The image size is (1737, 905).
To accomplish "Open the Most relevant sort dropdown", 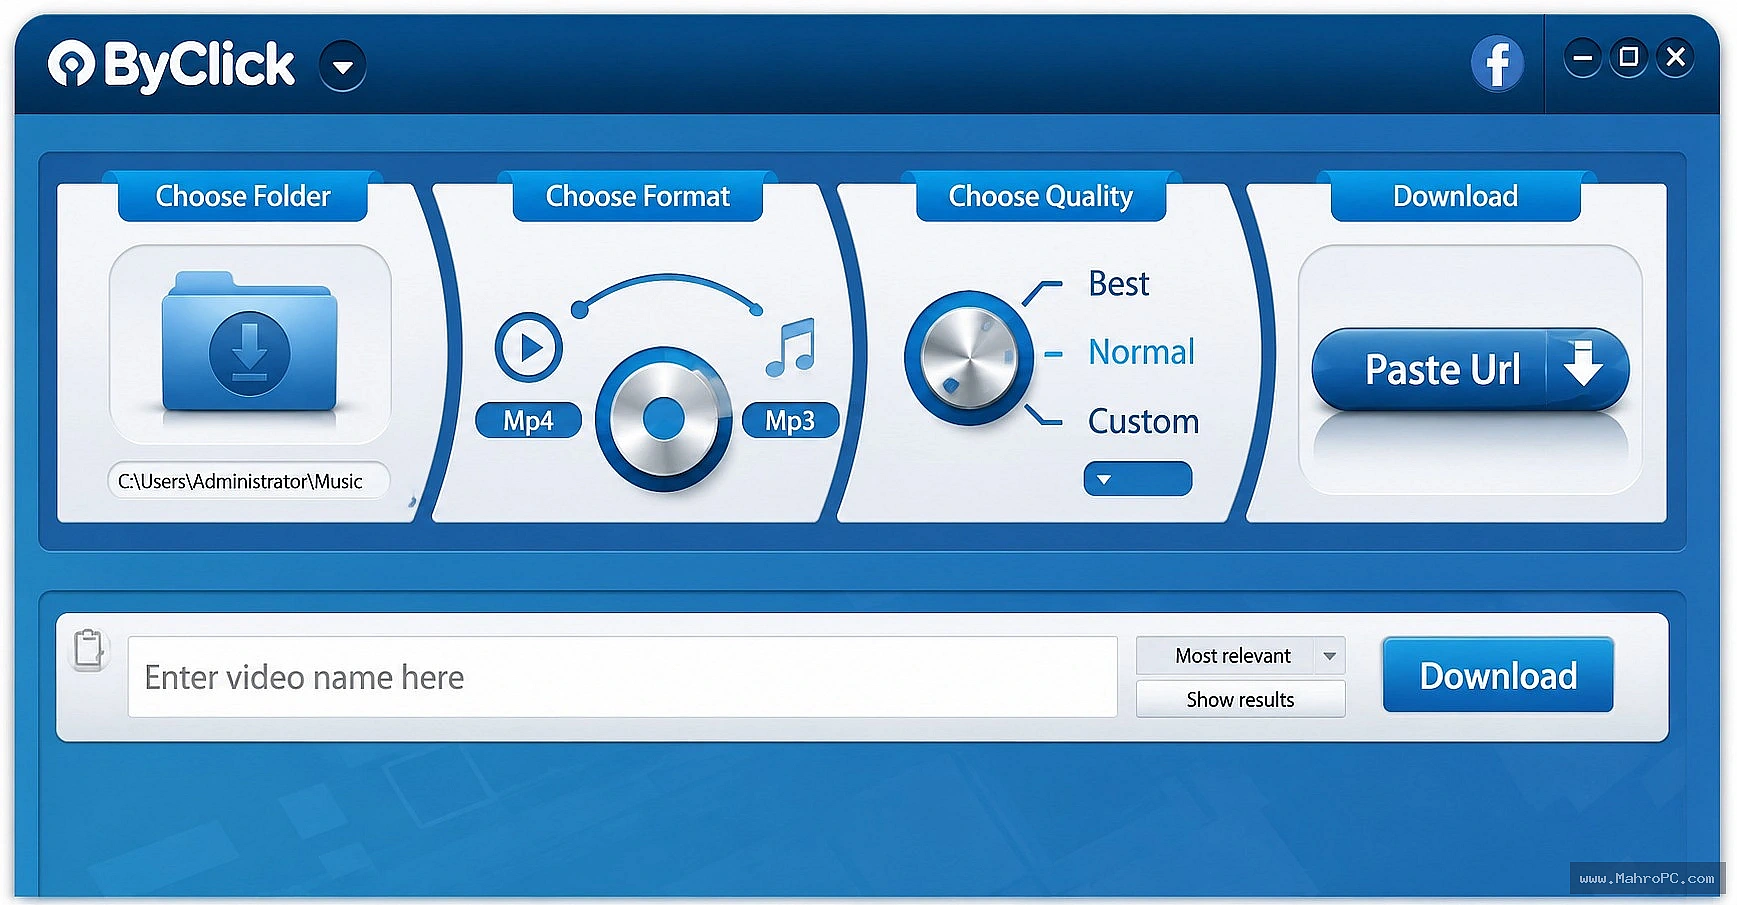I will 1240,656.
